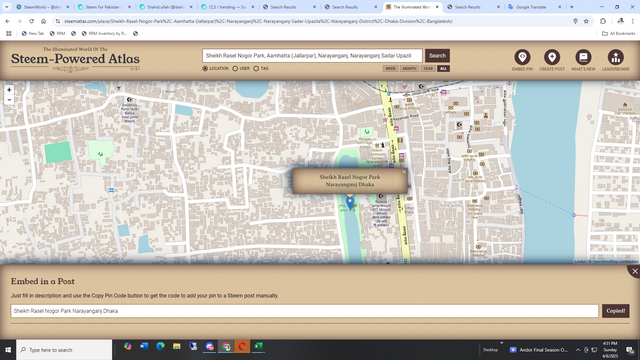Open the All Bookmarks folder
Viewport: 640px width, 360px height.
(x=618, y=33)
